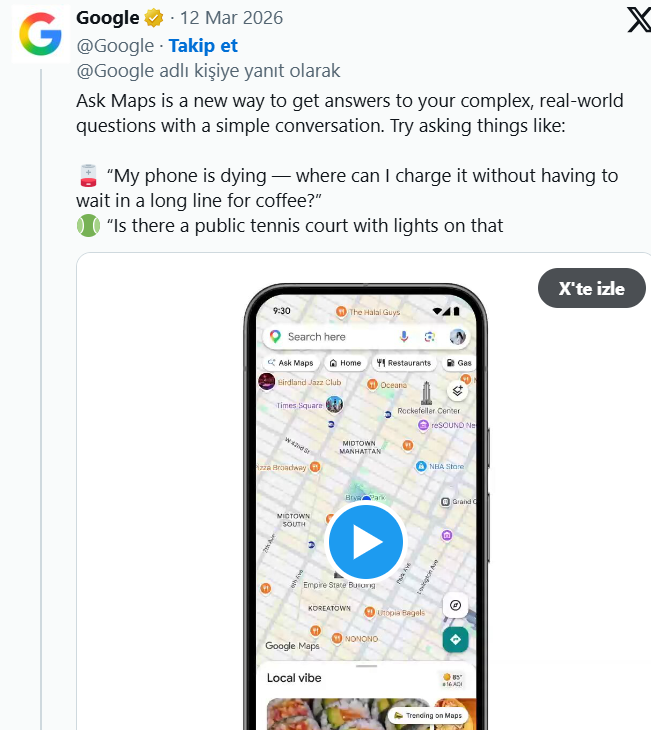Click the verified badge next to Google
651x730 pixels.
(154, 18)
